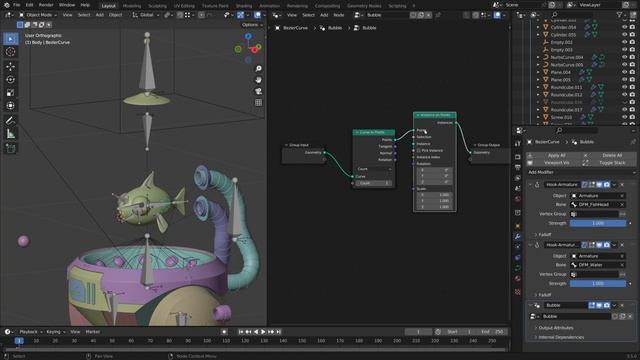Select the Select Box tool in the viewport toolbar
The width and height of the screenshot is (640, 360).
(11, 39)
